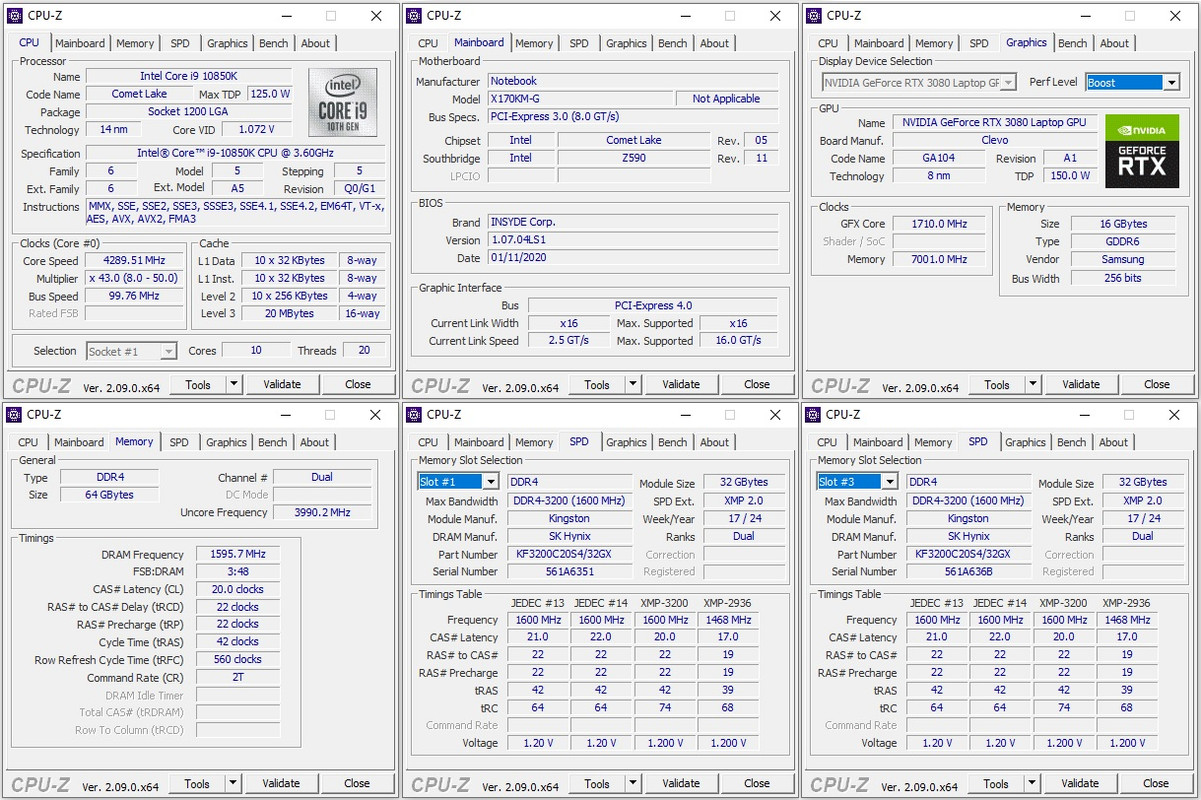This screenshot has width=1201, height=800.
Task: Click Validate in the Graphics window
Action: click(1081, 384)
